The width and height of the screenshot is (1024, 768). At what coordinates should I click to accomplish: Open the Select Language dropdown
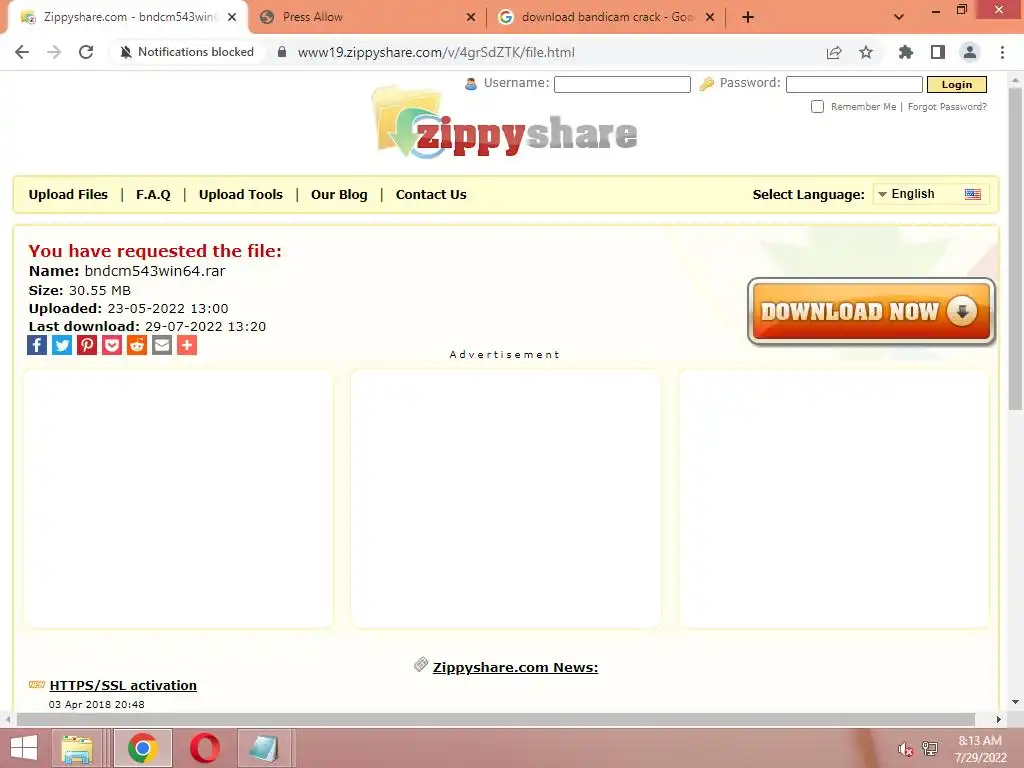click(x=931, y=194)
